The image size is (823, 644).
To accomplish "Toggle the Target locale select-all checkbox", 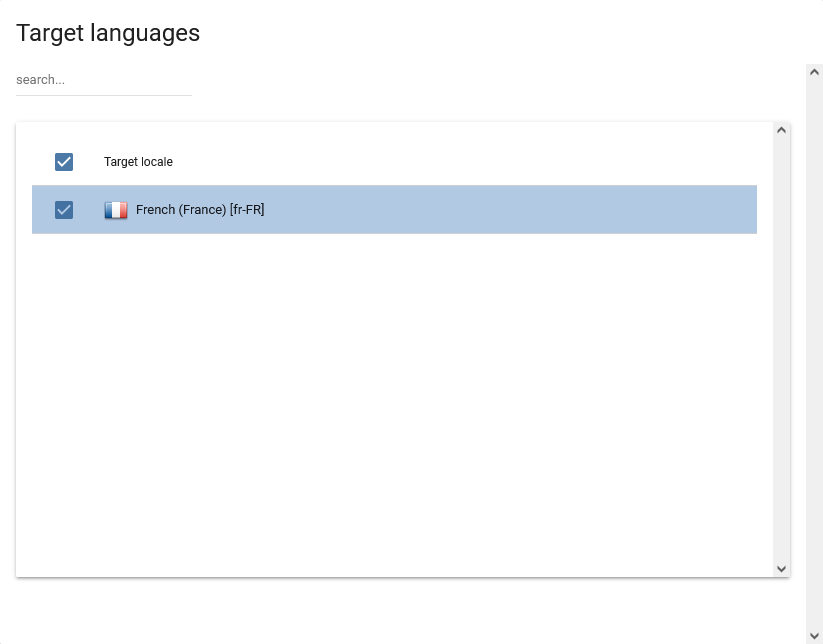I will point(64,162).
